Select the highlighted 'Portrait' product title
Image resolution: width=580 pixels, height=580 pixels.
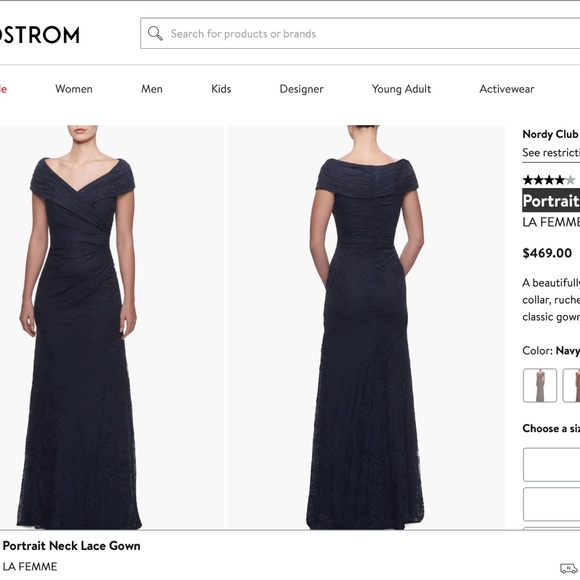551,200
